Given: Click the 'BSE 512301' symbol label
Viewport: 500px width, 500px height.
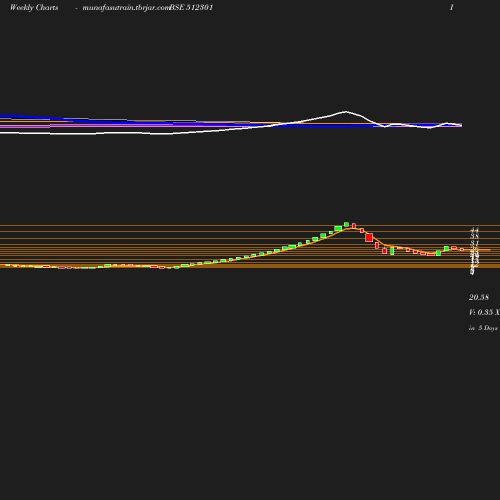Looking at the screenshot, I should [x=191, y=8].
